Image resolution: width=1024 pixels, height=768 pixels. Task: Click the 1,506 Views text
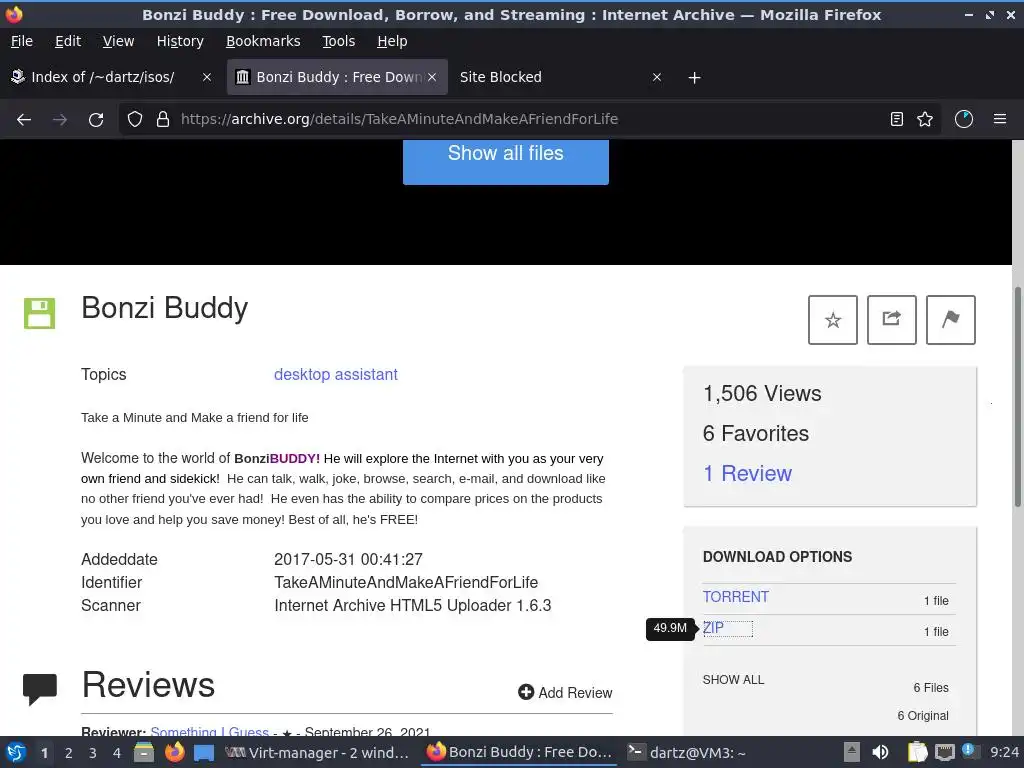pos(762,394)
